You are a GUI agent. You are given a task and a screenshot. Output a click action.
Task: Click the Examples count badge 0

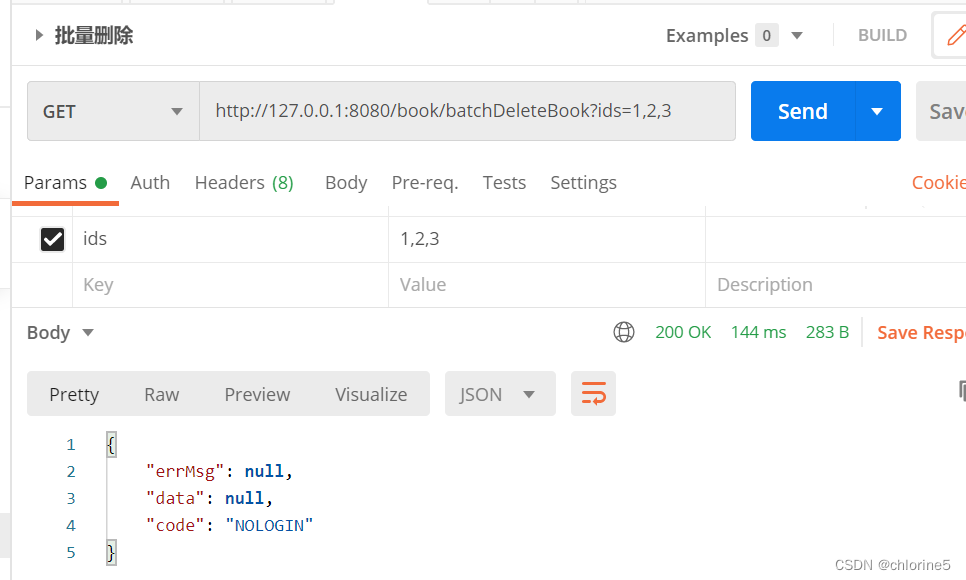tap(766, 36)
